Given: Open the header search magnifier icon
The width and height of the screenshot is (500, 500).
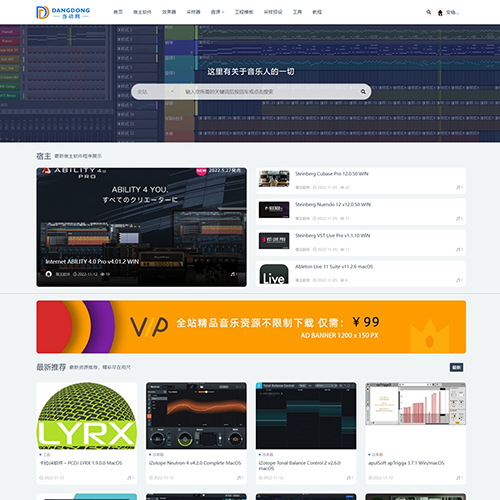Looking at the screenshot, I should [x=429, y=12].
